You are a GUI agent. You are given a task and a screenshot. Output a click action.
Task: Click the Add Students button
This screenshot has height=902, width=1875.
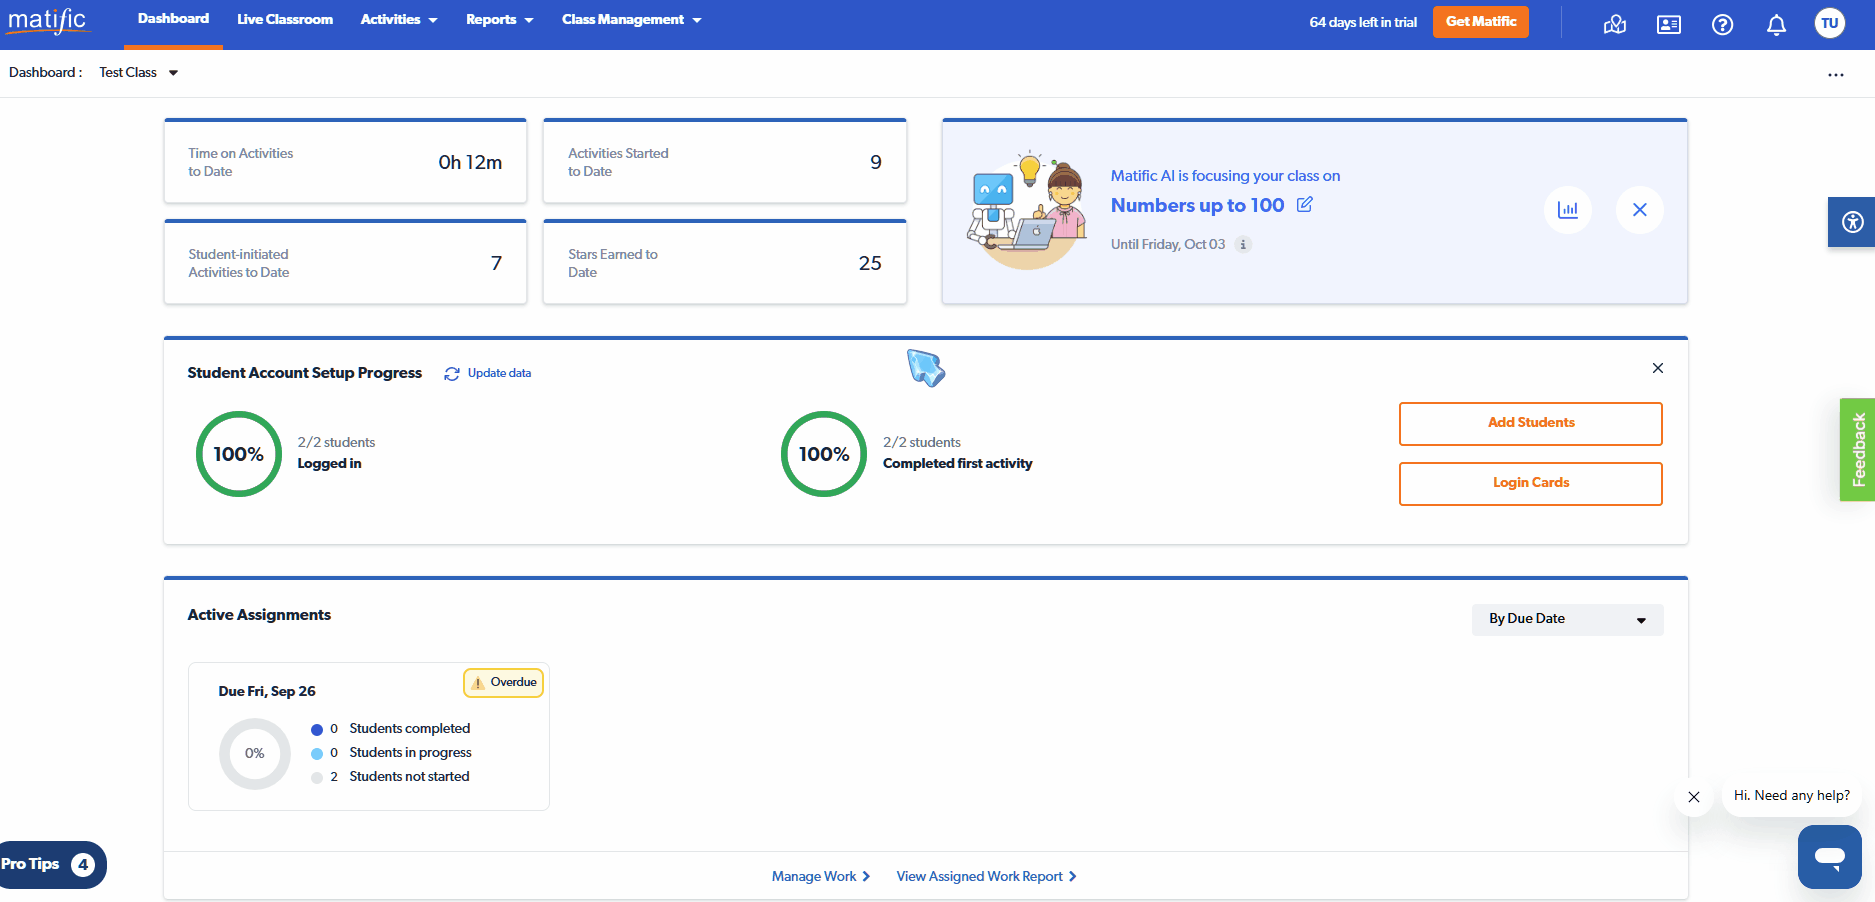coord(1530,423)
